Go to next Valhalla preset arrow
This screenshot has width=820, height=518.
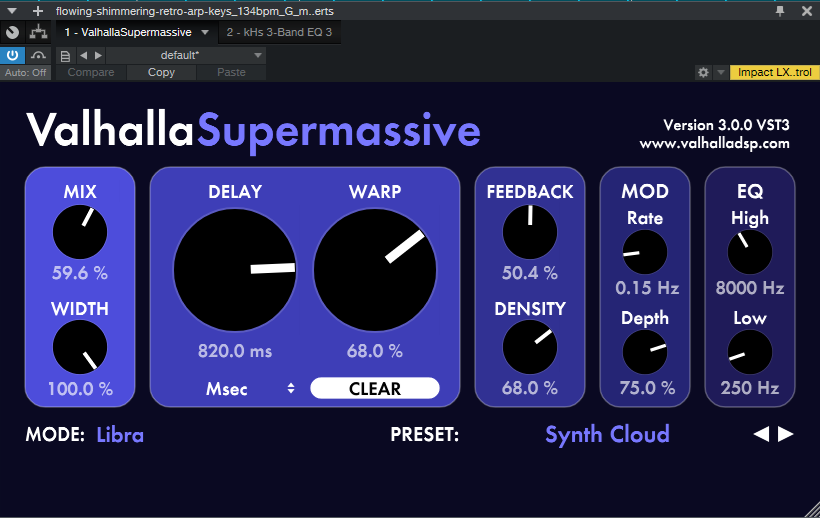coord(786,434)
